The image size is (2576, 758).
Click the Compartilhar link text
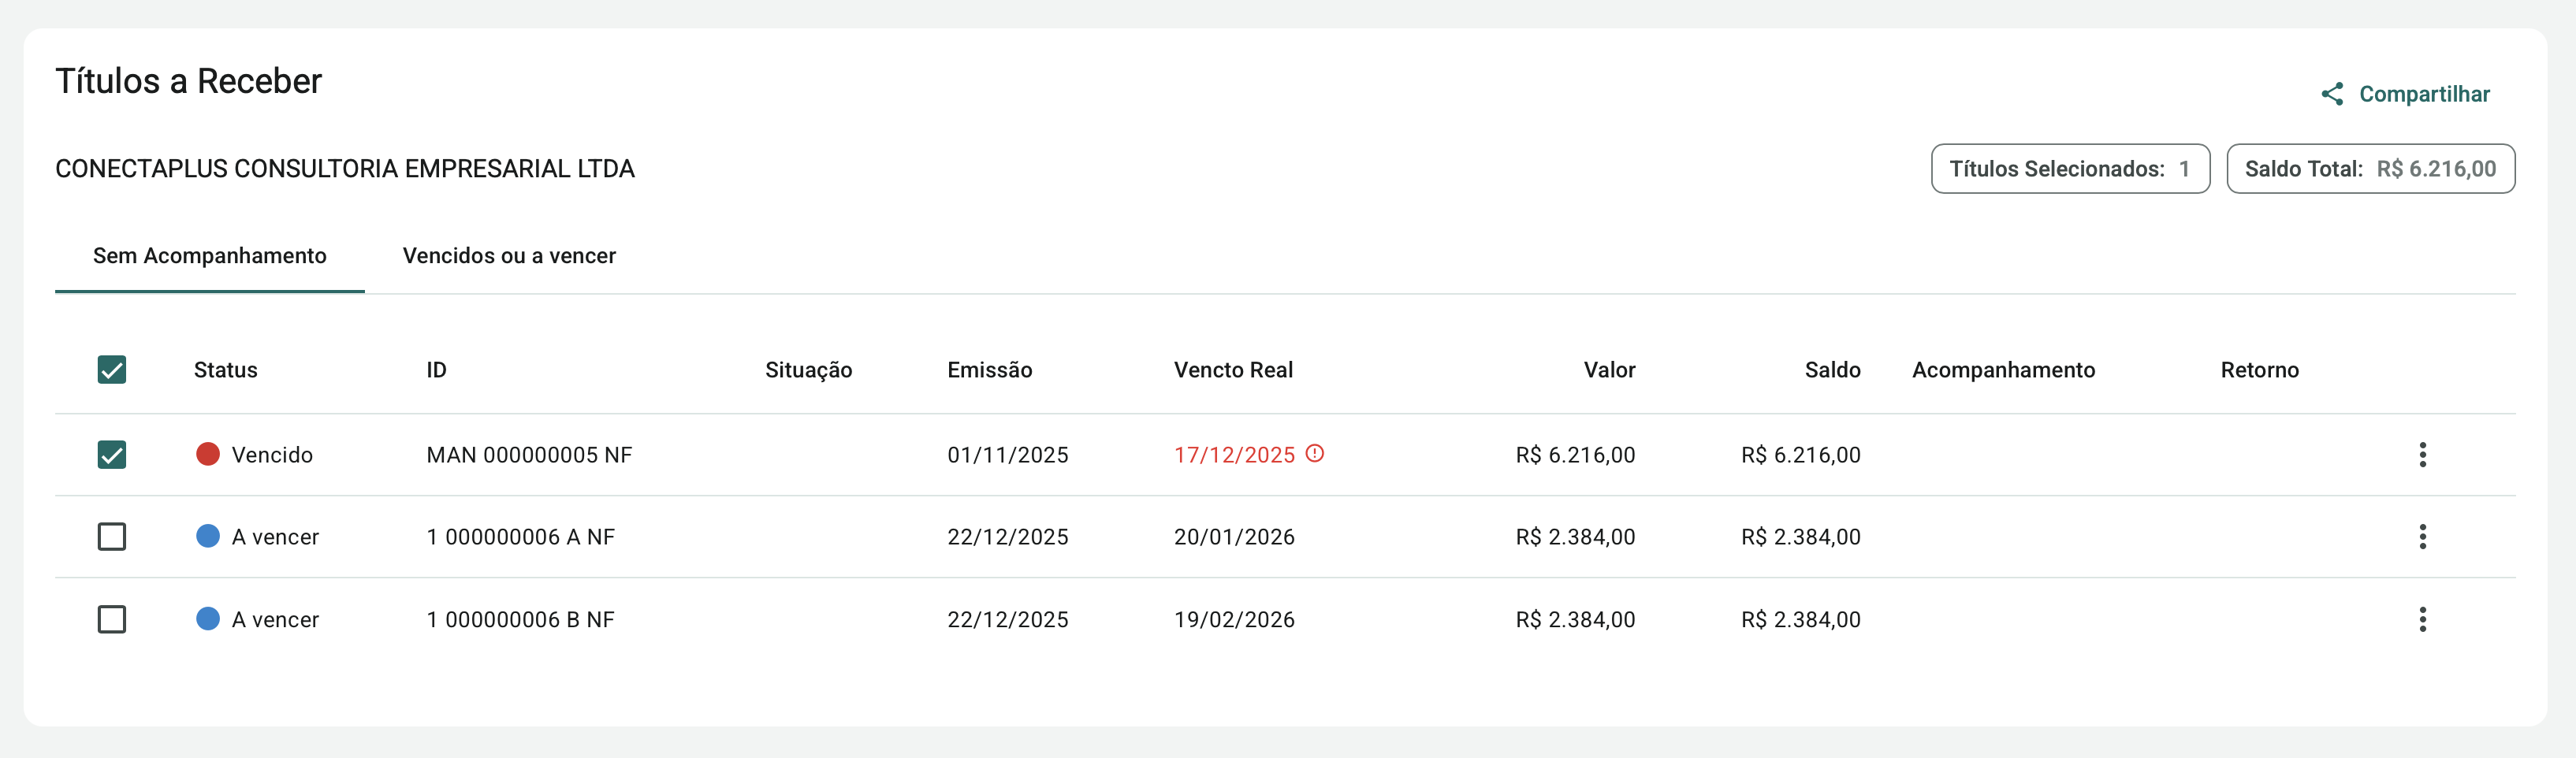click(2424, 94)
